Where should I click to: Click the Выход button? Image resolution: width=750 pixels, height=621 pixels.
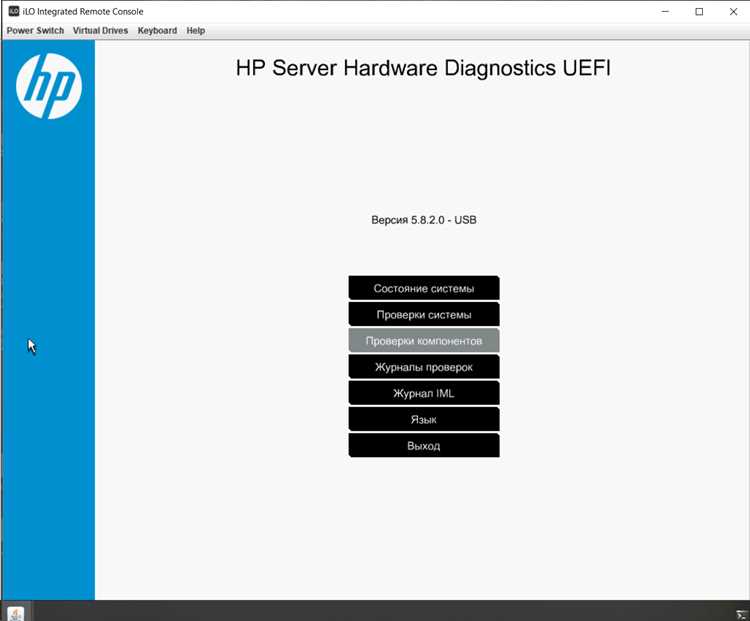tap(424, 446)
